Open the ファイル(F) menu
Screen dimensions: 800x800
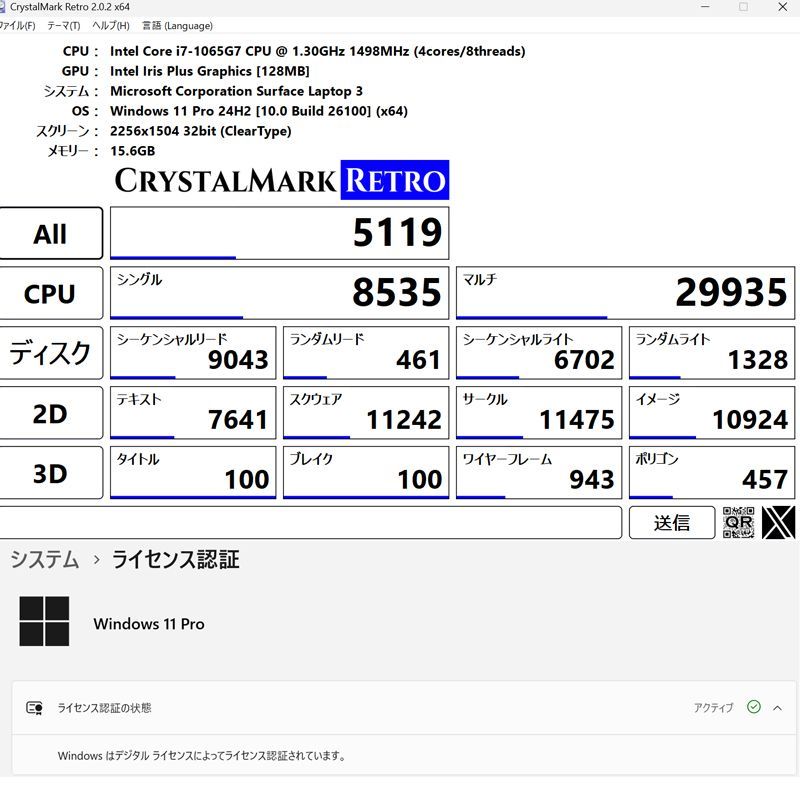[16, 26]
